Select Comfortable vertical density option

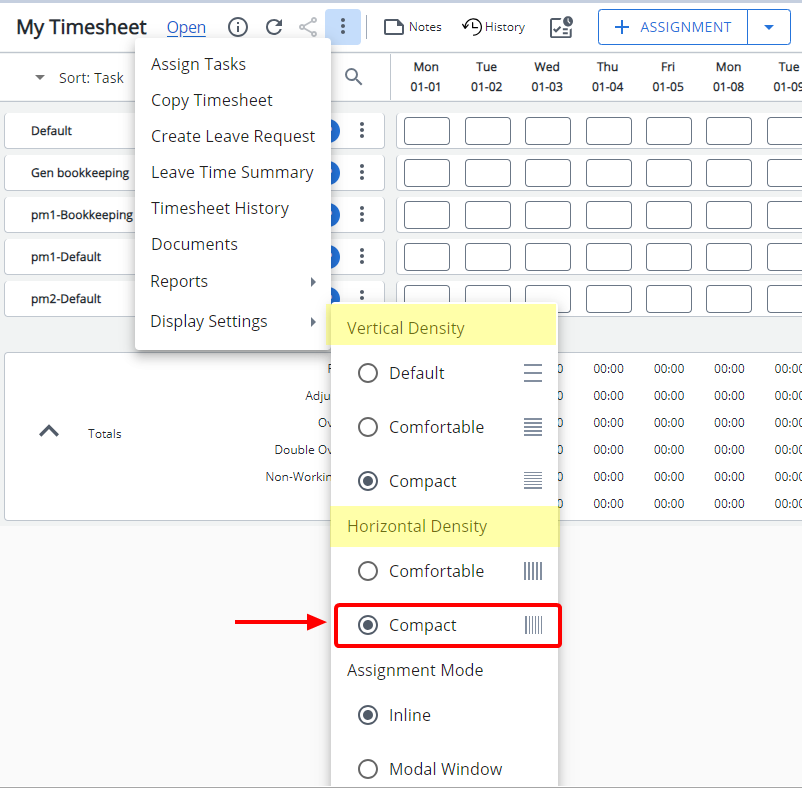(x=368, y=427)
